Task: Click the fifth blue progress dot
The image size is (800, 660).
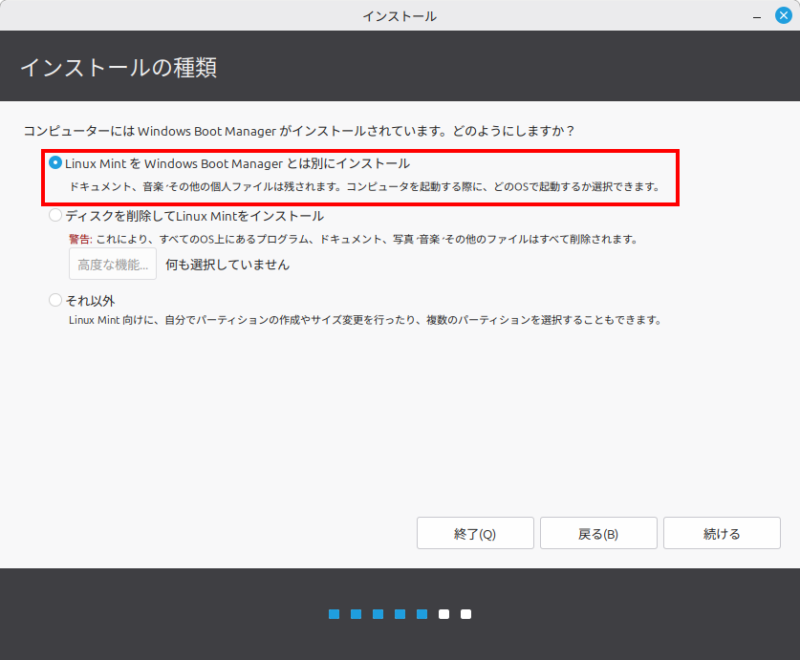Action: 422,614
